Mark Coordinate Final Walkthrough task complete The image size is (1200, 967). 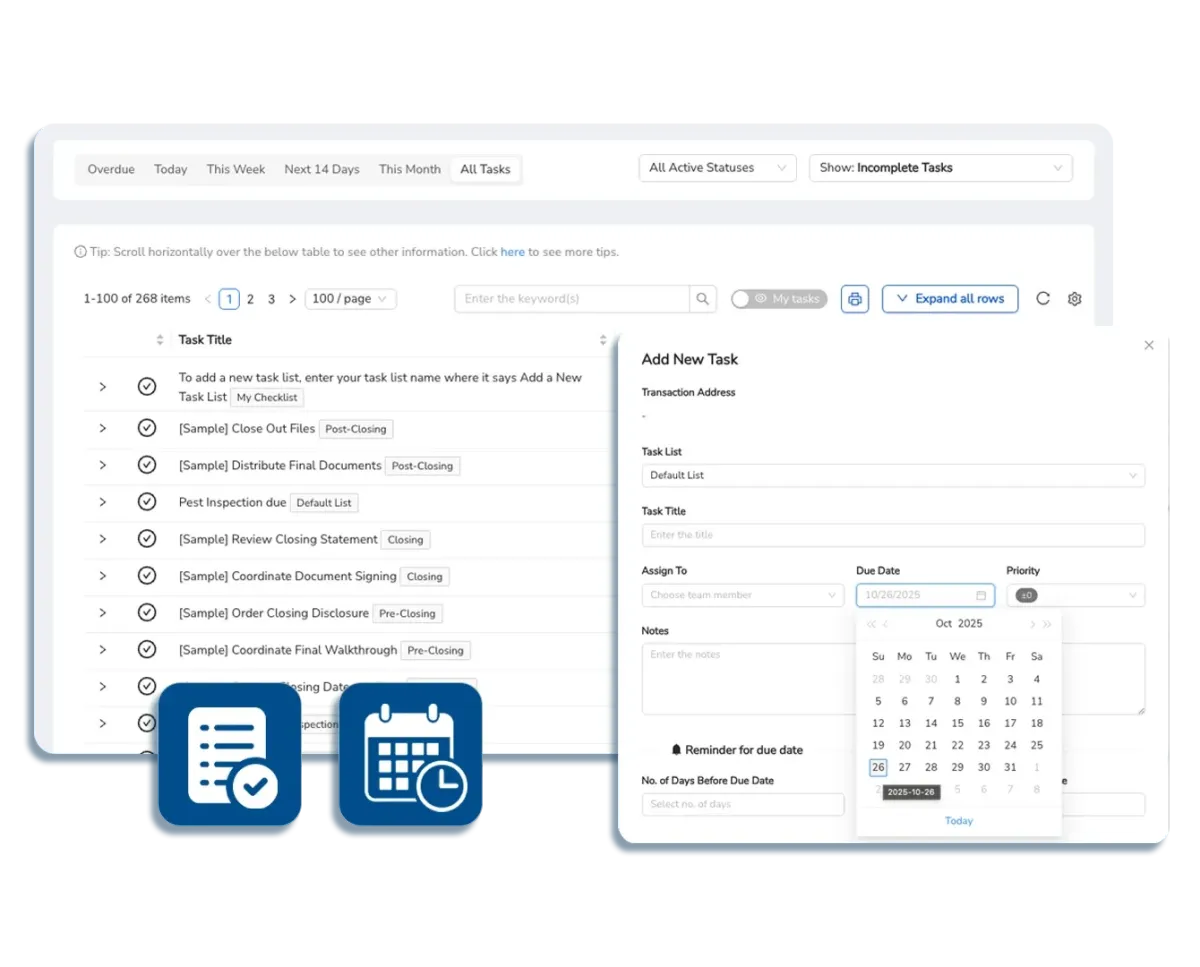147,650
